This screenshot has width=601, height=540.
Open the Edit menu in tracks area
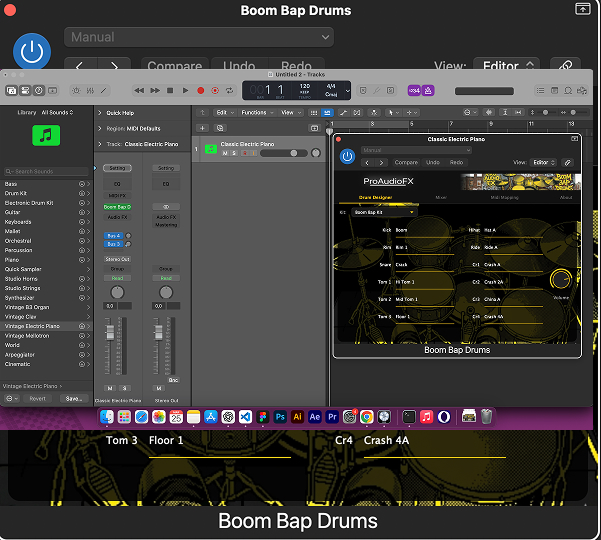click(x=224, y=113)
